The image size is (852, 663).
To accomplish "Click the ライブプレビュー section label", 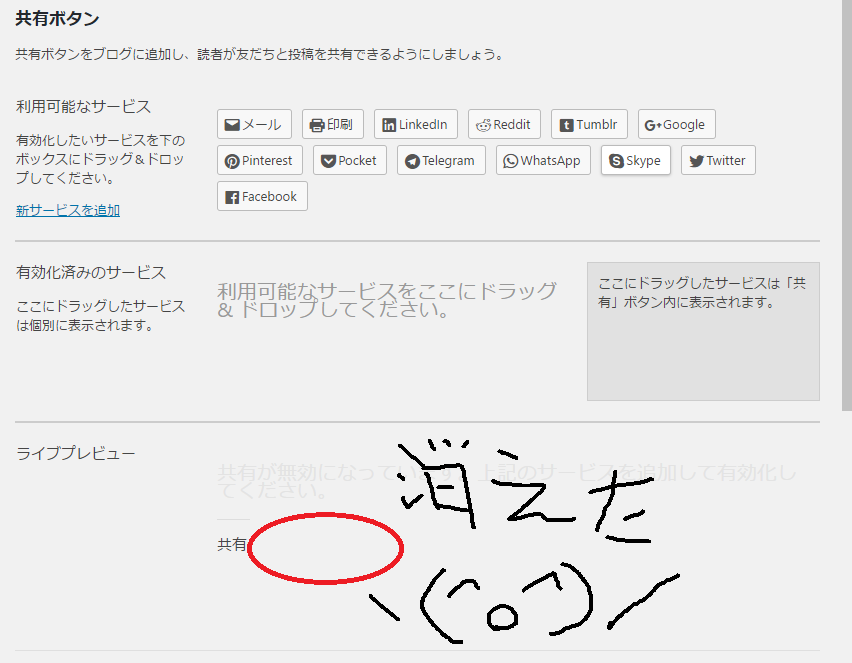I will (x=76, y=454).
